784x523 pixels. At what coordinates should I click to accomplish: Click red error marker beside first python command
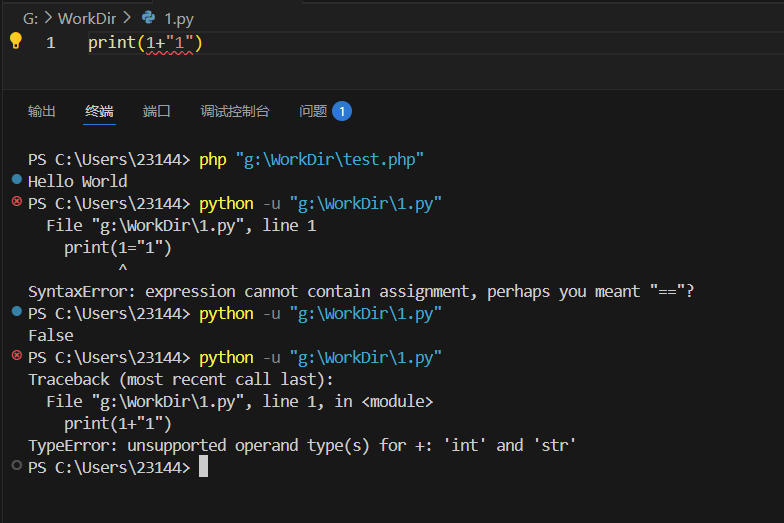(x=16, y=202)
